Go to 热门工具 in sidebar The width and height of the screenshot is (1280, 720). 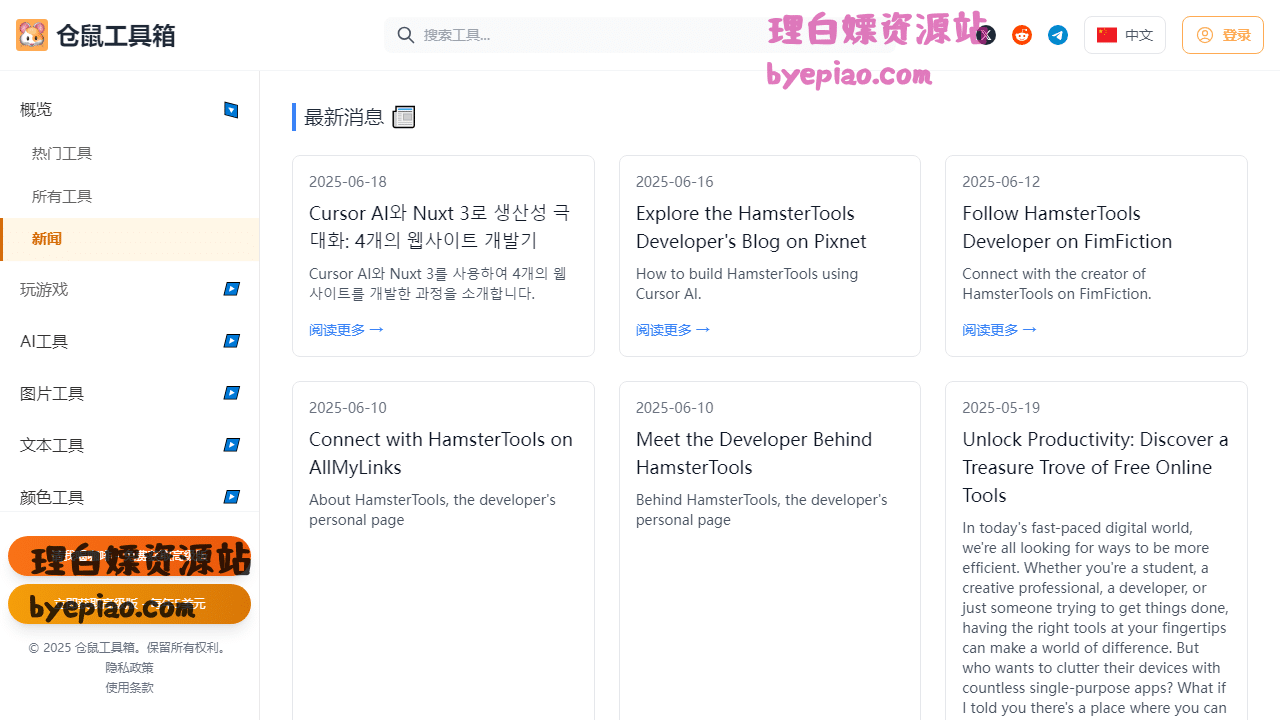click(62, 153)
